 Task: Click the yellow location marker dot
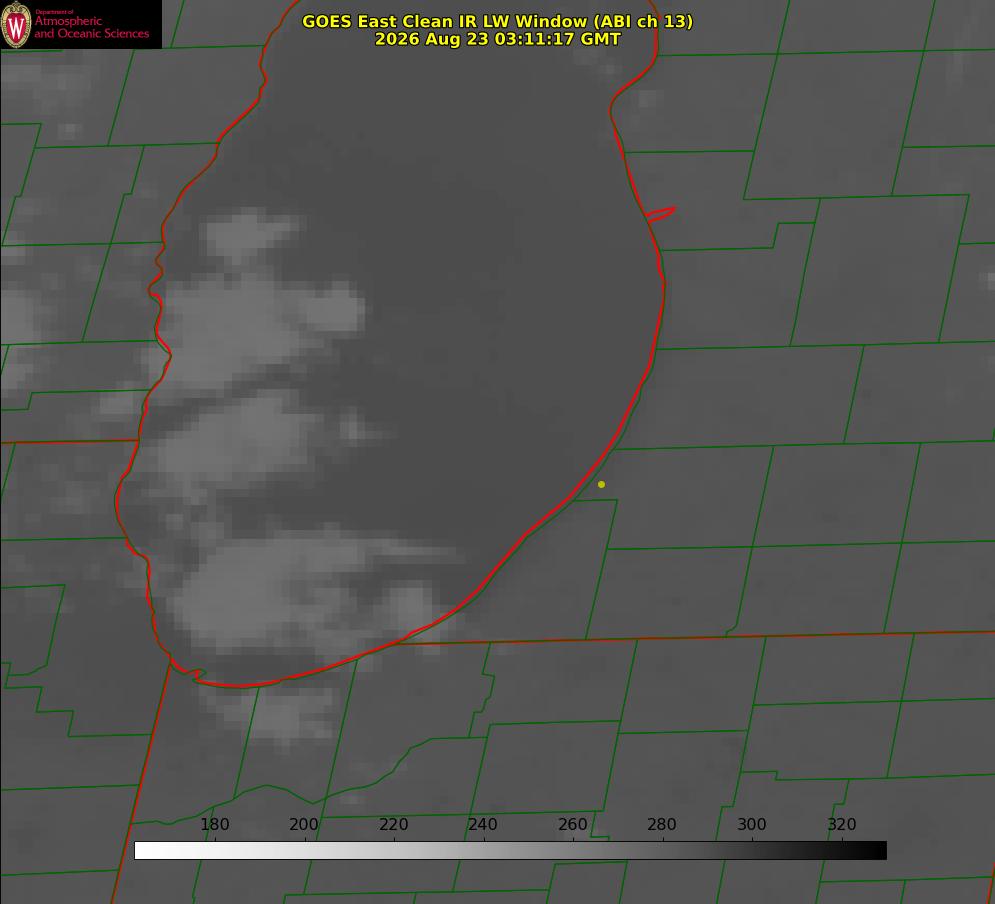(x=601, y=484)
